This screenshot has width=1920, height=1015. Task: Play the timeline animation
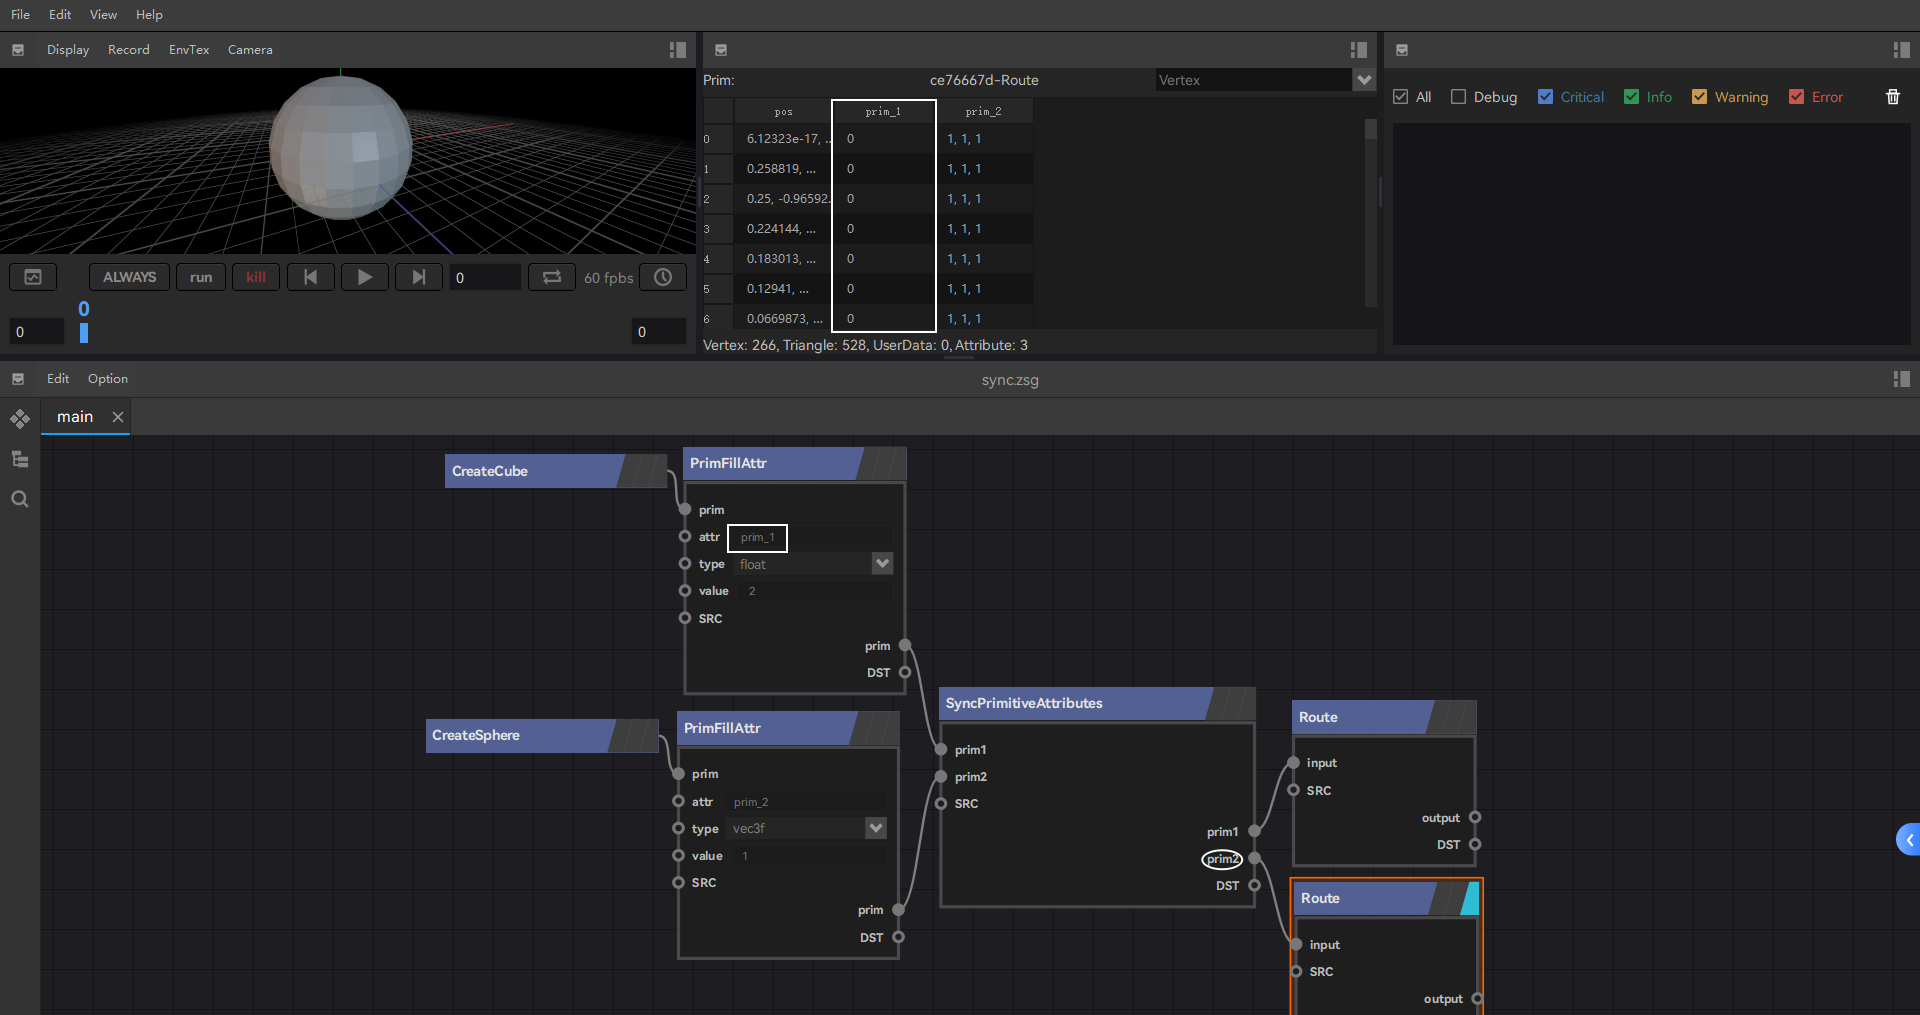(365, 277)
